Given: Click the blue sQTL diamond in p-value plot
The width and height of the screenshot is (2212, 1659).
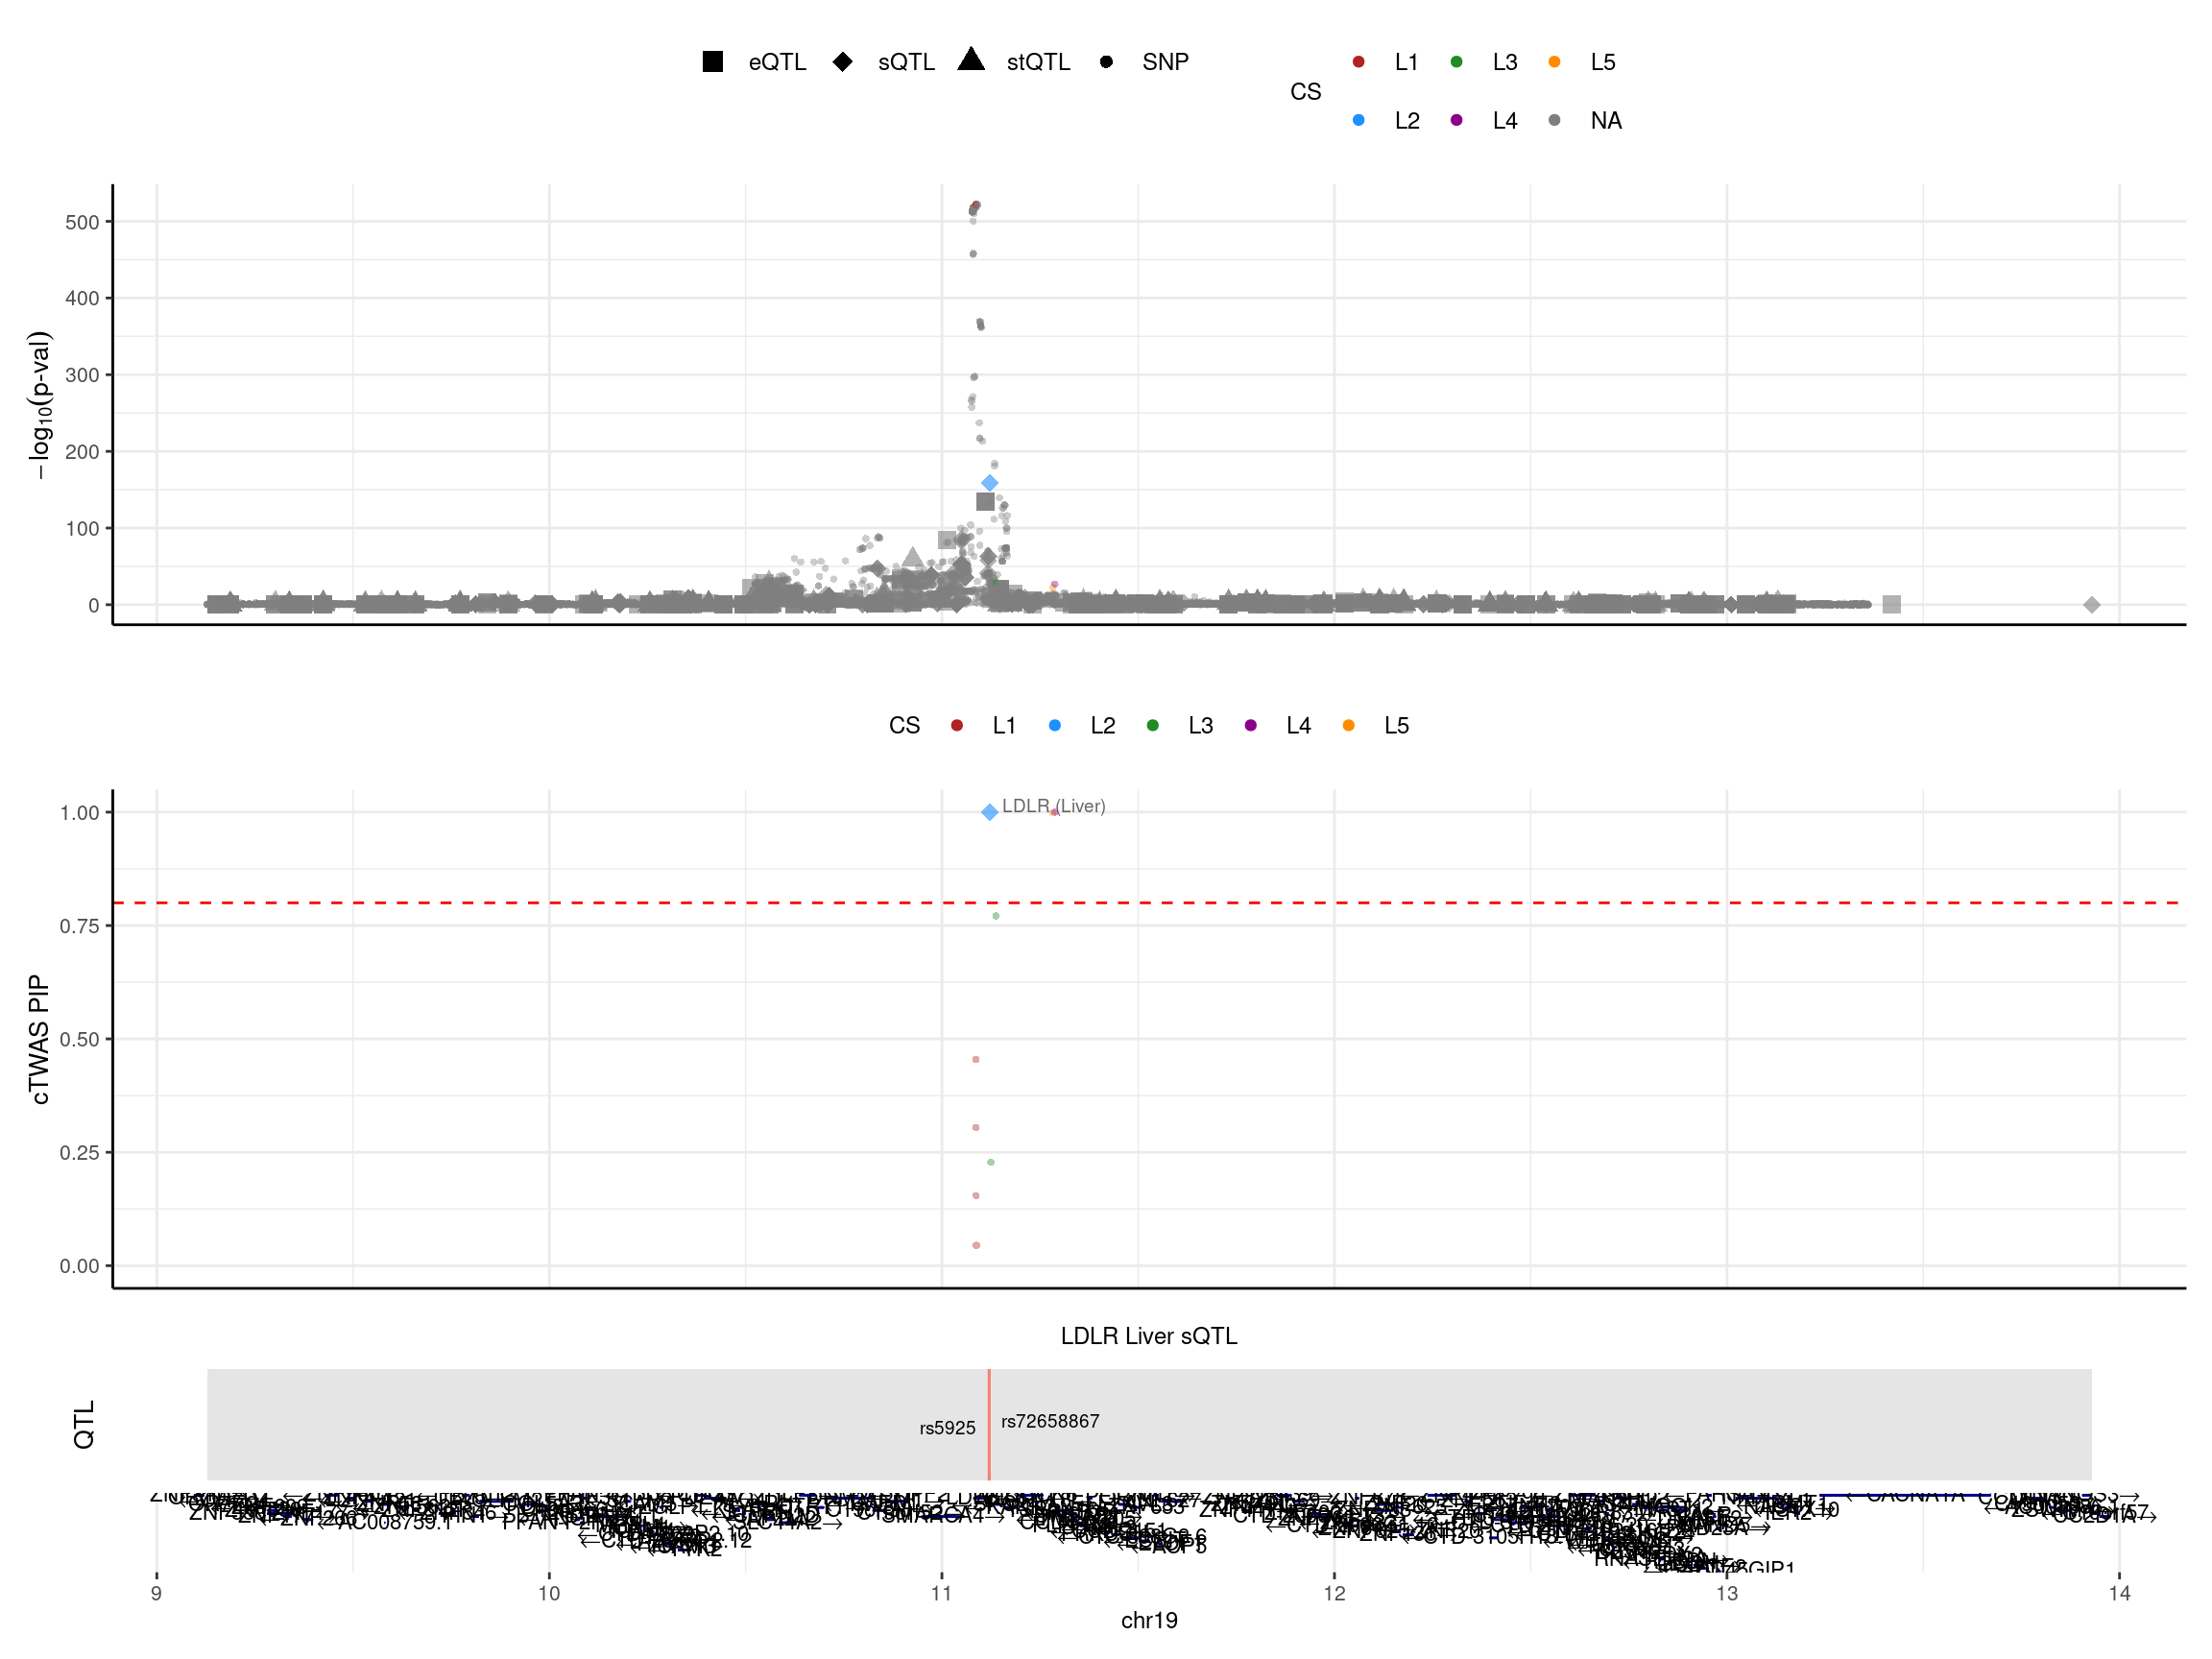Looking at the screenshot, I should point(989,483).
